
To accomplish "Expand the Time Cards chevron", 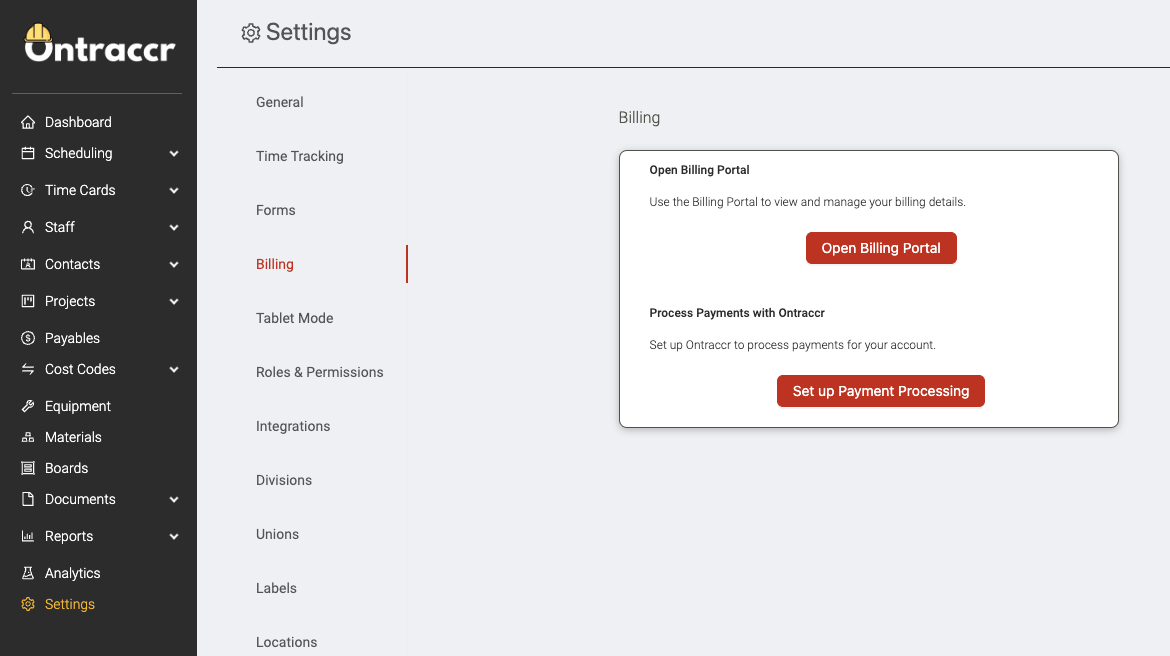I will [x=174, y=190].
